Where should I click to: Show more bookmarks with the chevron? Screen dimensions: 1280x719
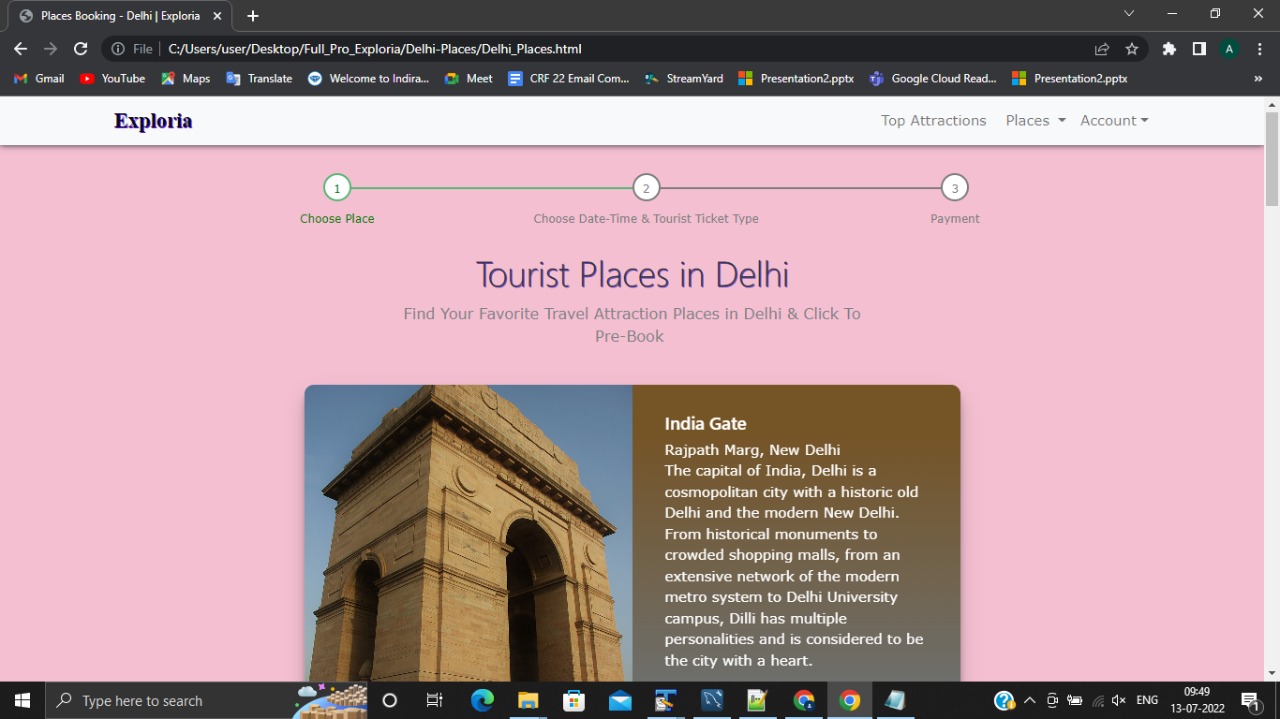1258,78
